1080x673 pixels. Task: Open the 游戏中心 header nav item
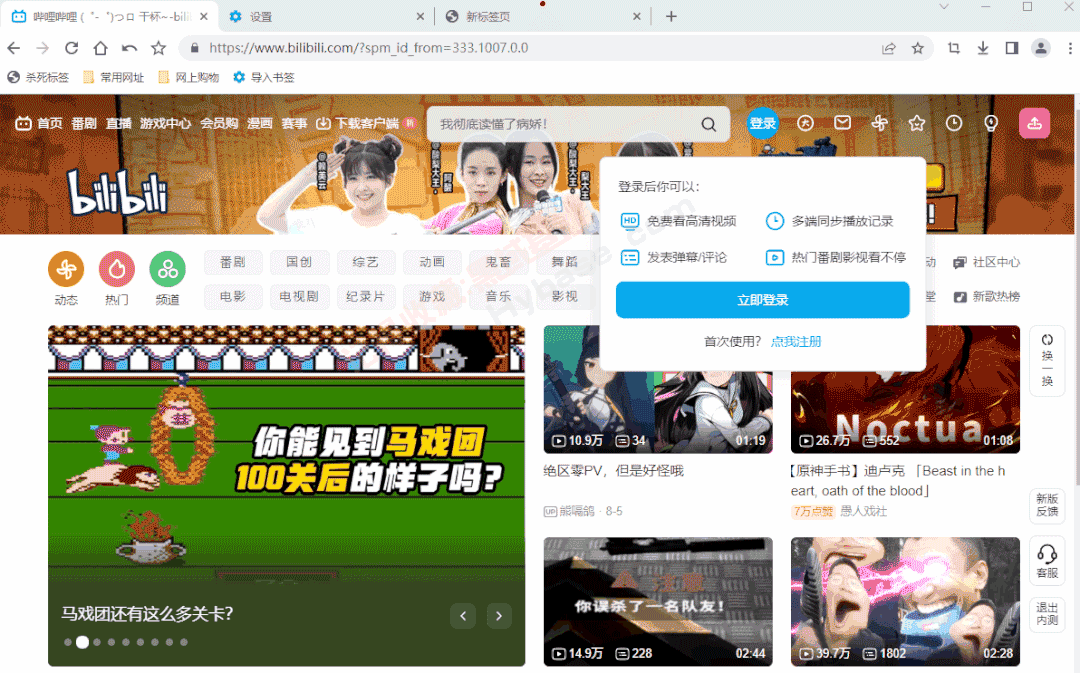click(x=165, y=123)
